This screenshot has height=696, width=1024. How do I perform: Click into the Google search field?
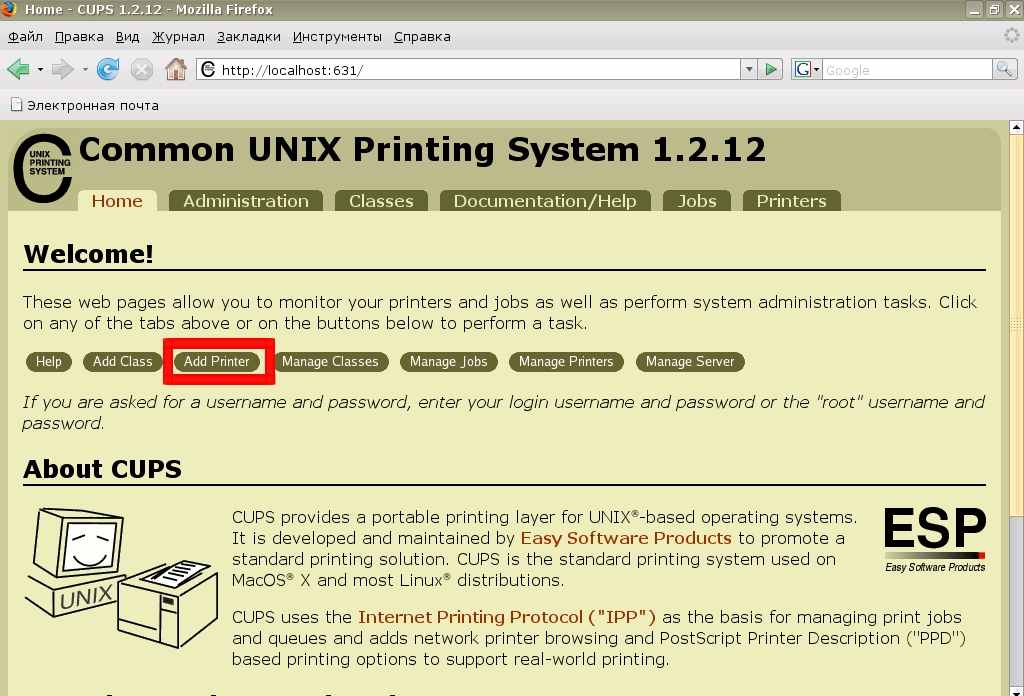coord(905,70)
